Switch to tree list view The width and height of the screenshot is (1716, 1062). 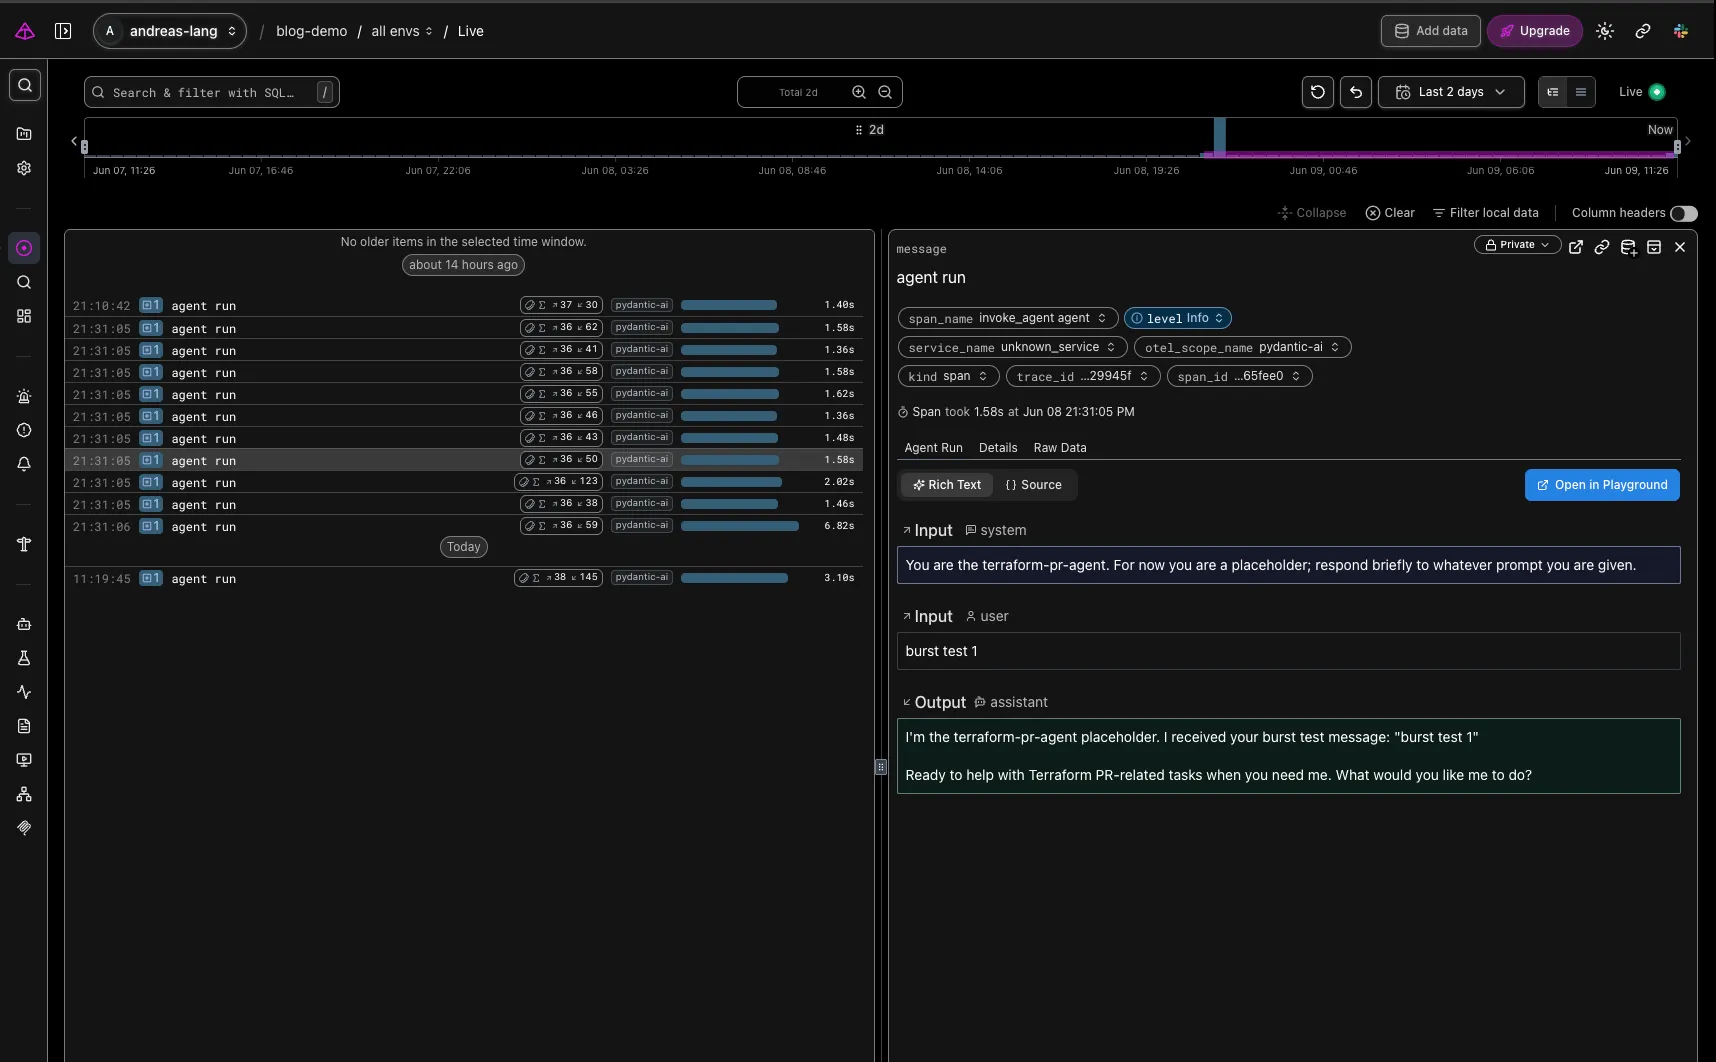click(x=1552, y=92)
